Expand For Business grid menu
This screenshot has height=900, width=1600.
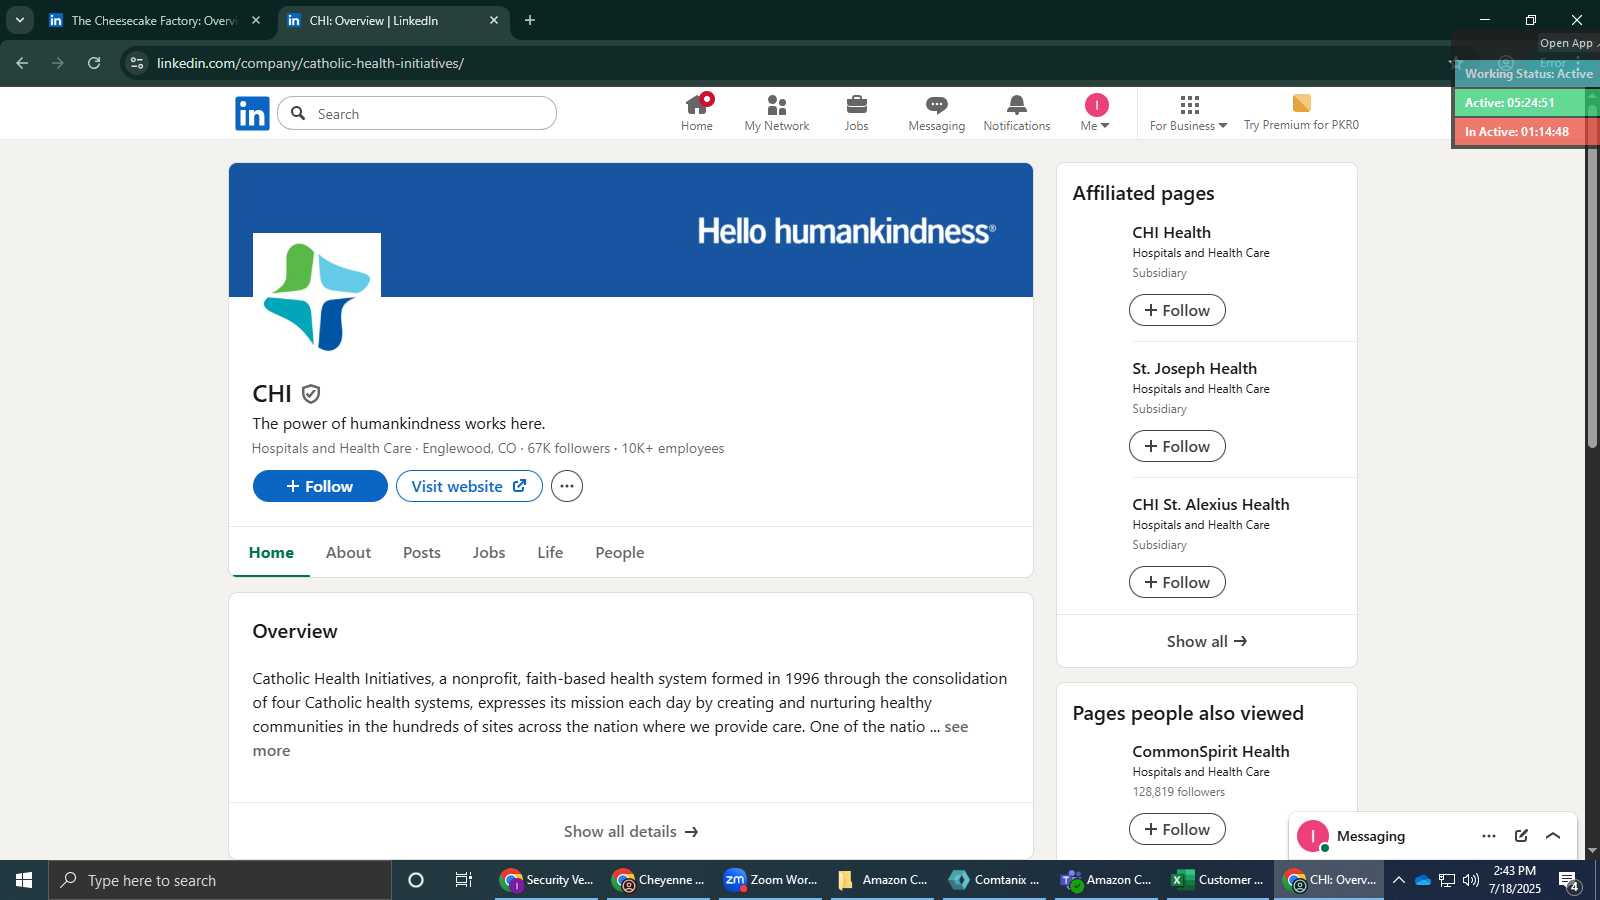pos(1188,113)
